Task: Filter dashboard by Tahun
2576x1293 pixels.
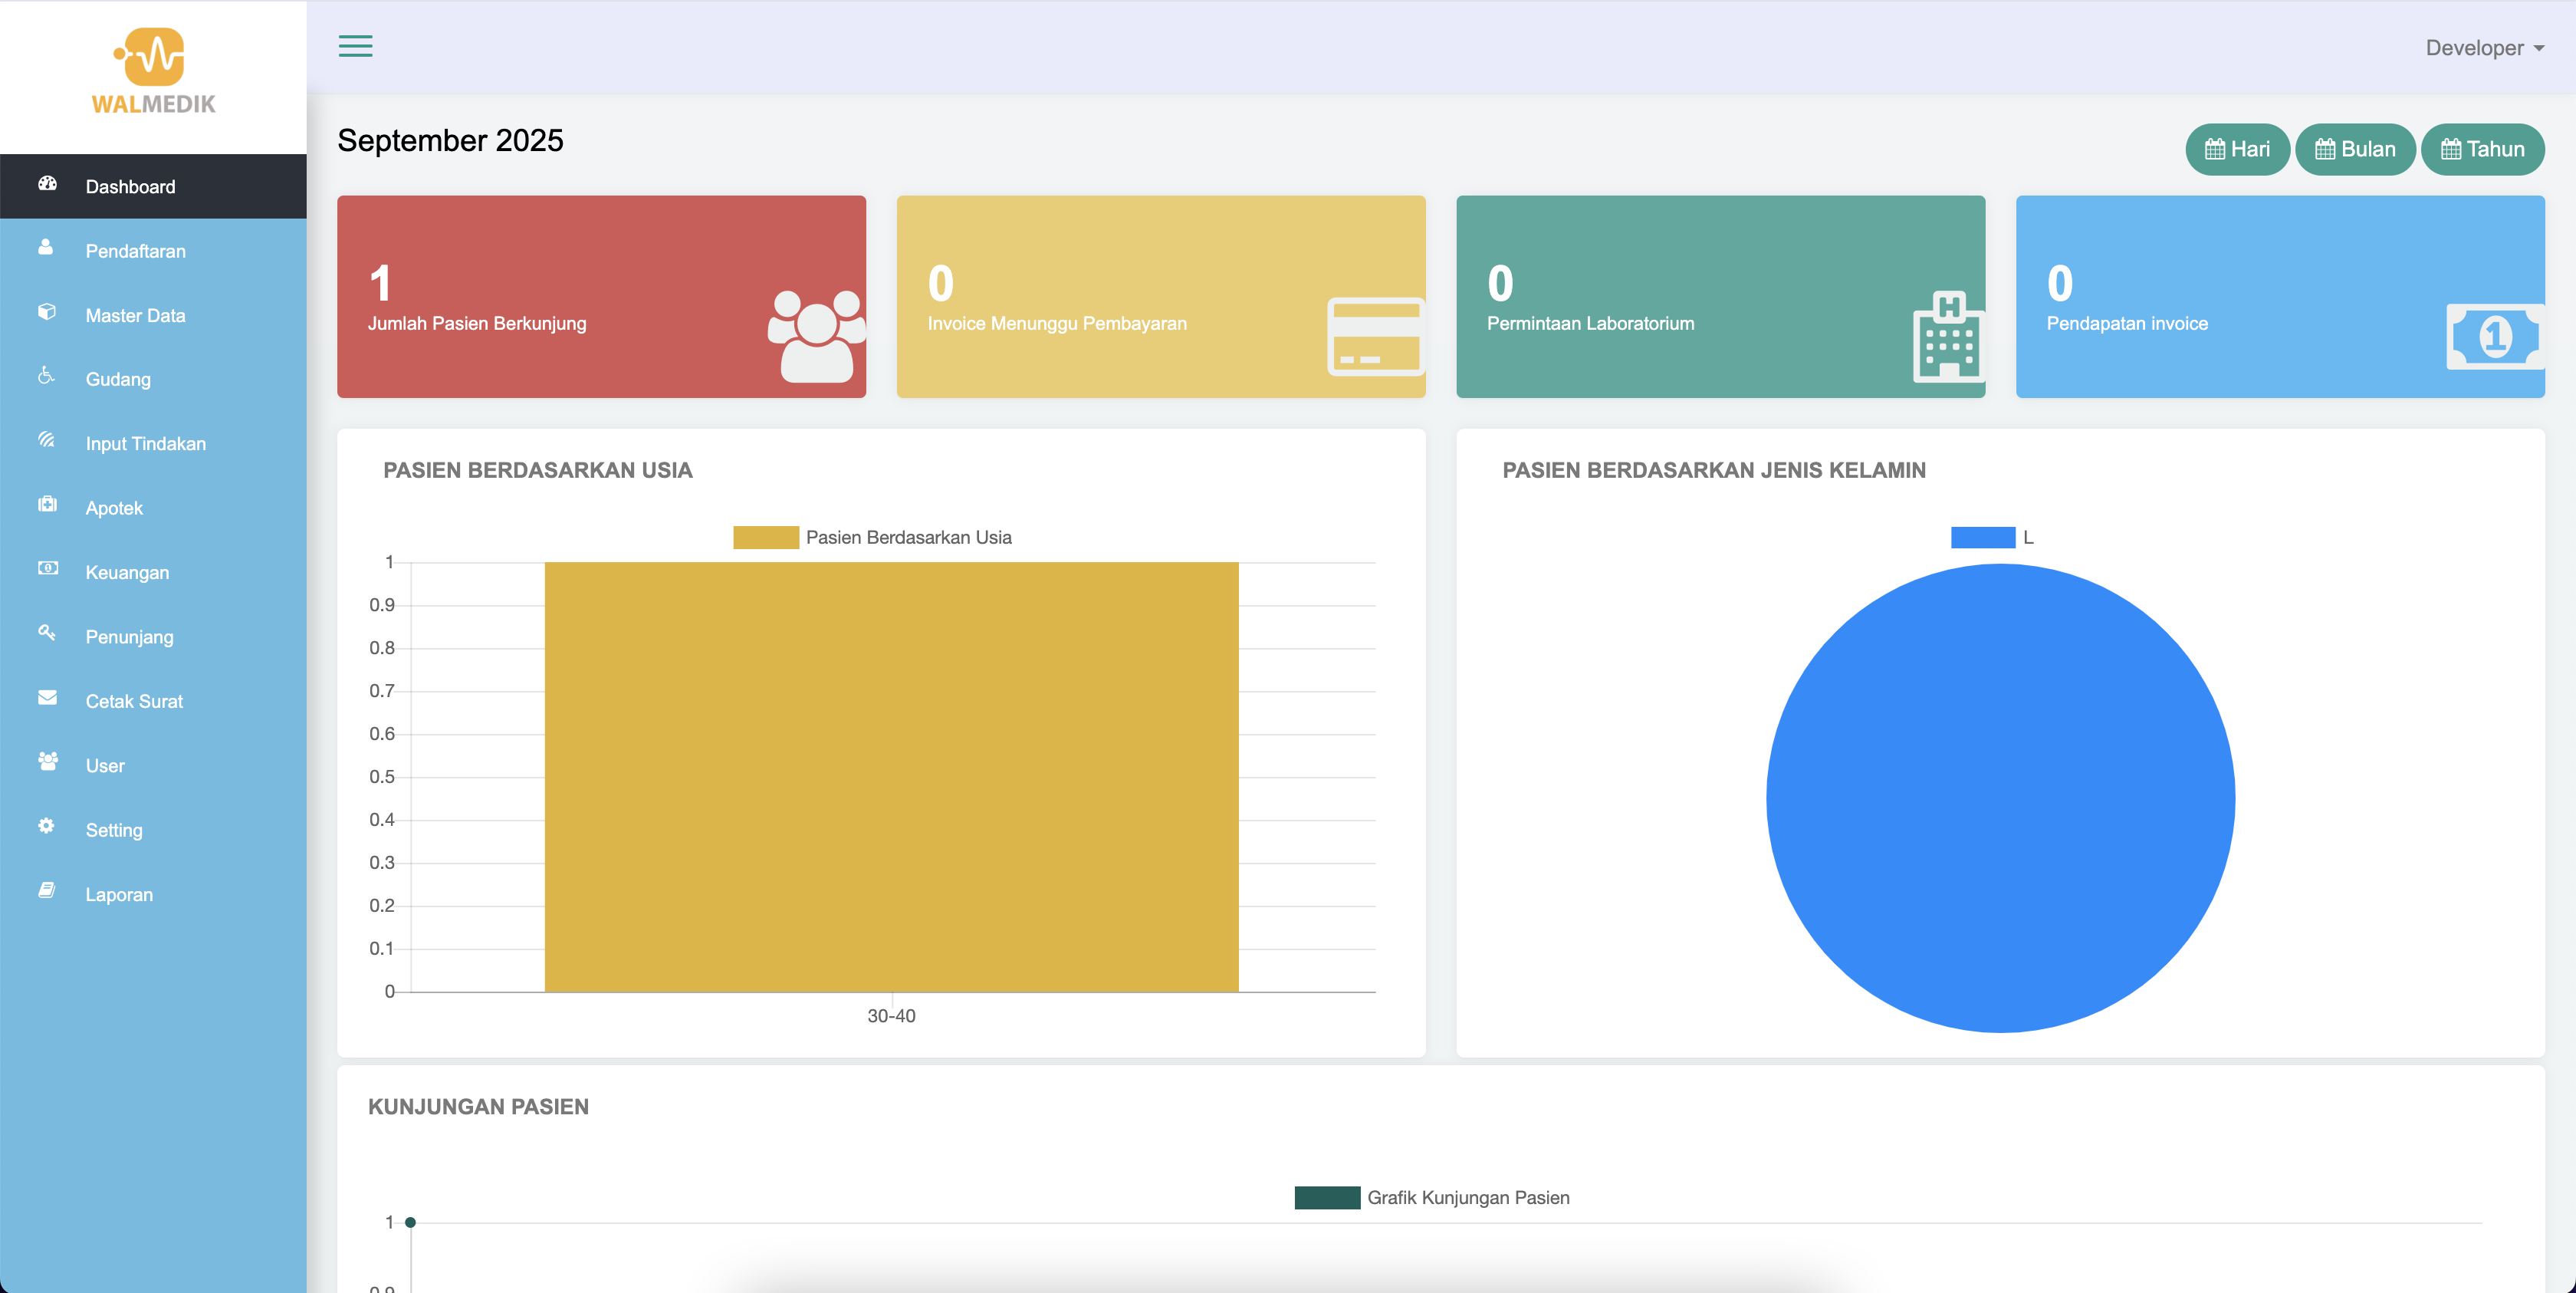Action: pyautogui.click(x=2482, y=149)
